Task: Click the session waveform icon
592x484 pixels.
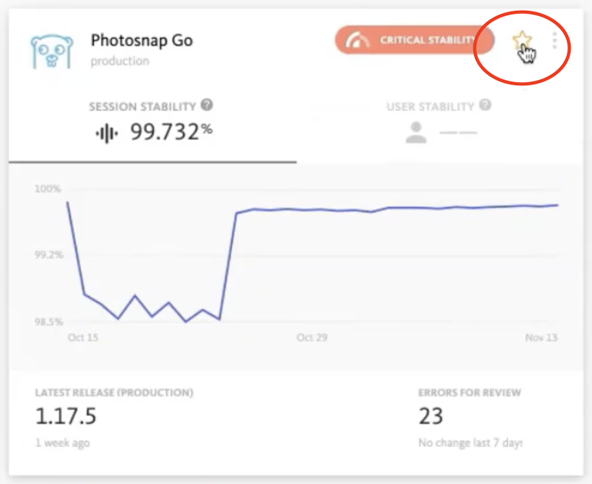Action: 106,133
